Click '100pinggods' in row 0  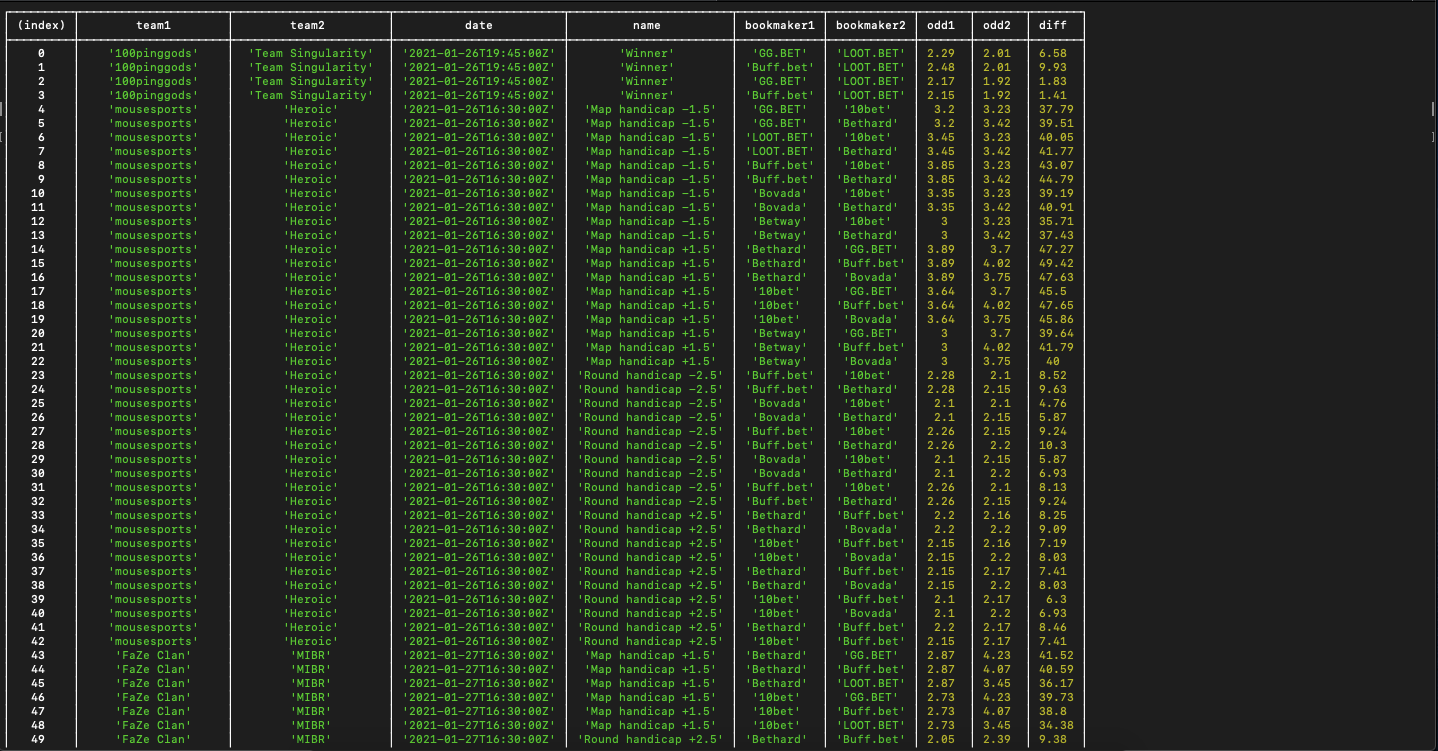pyautogui.click(x=153, y=53)
